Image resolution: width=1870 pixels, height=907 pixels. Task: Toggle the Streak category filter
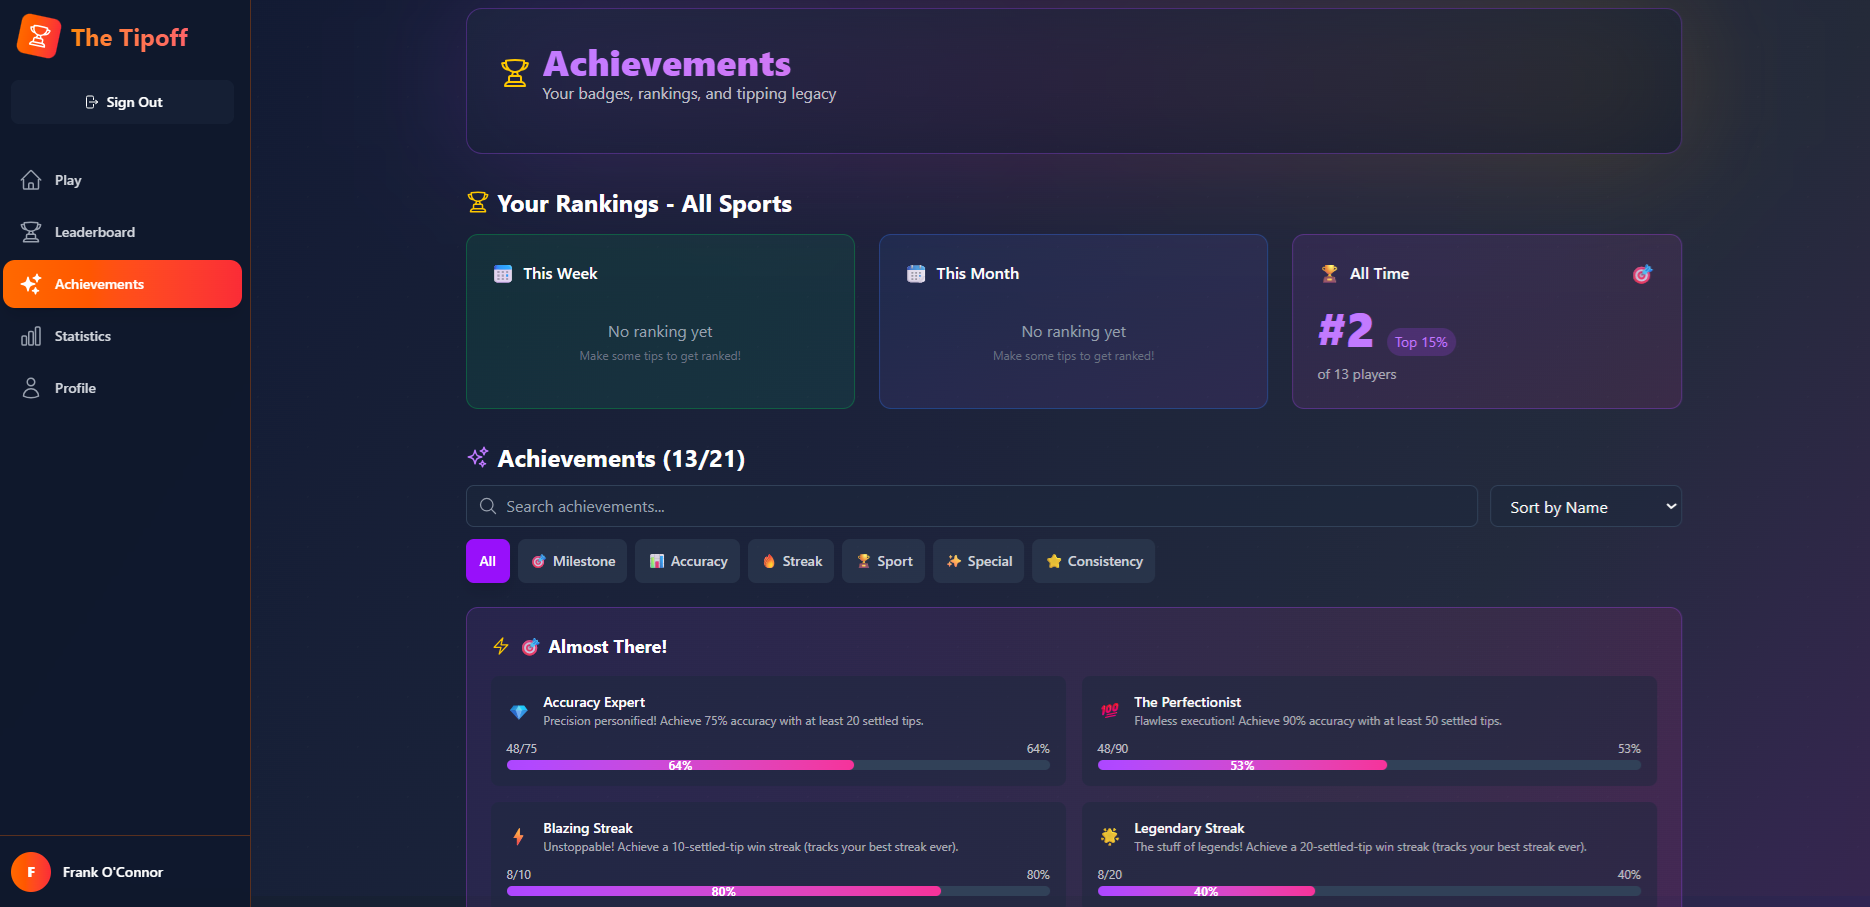791,561
